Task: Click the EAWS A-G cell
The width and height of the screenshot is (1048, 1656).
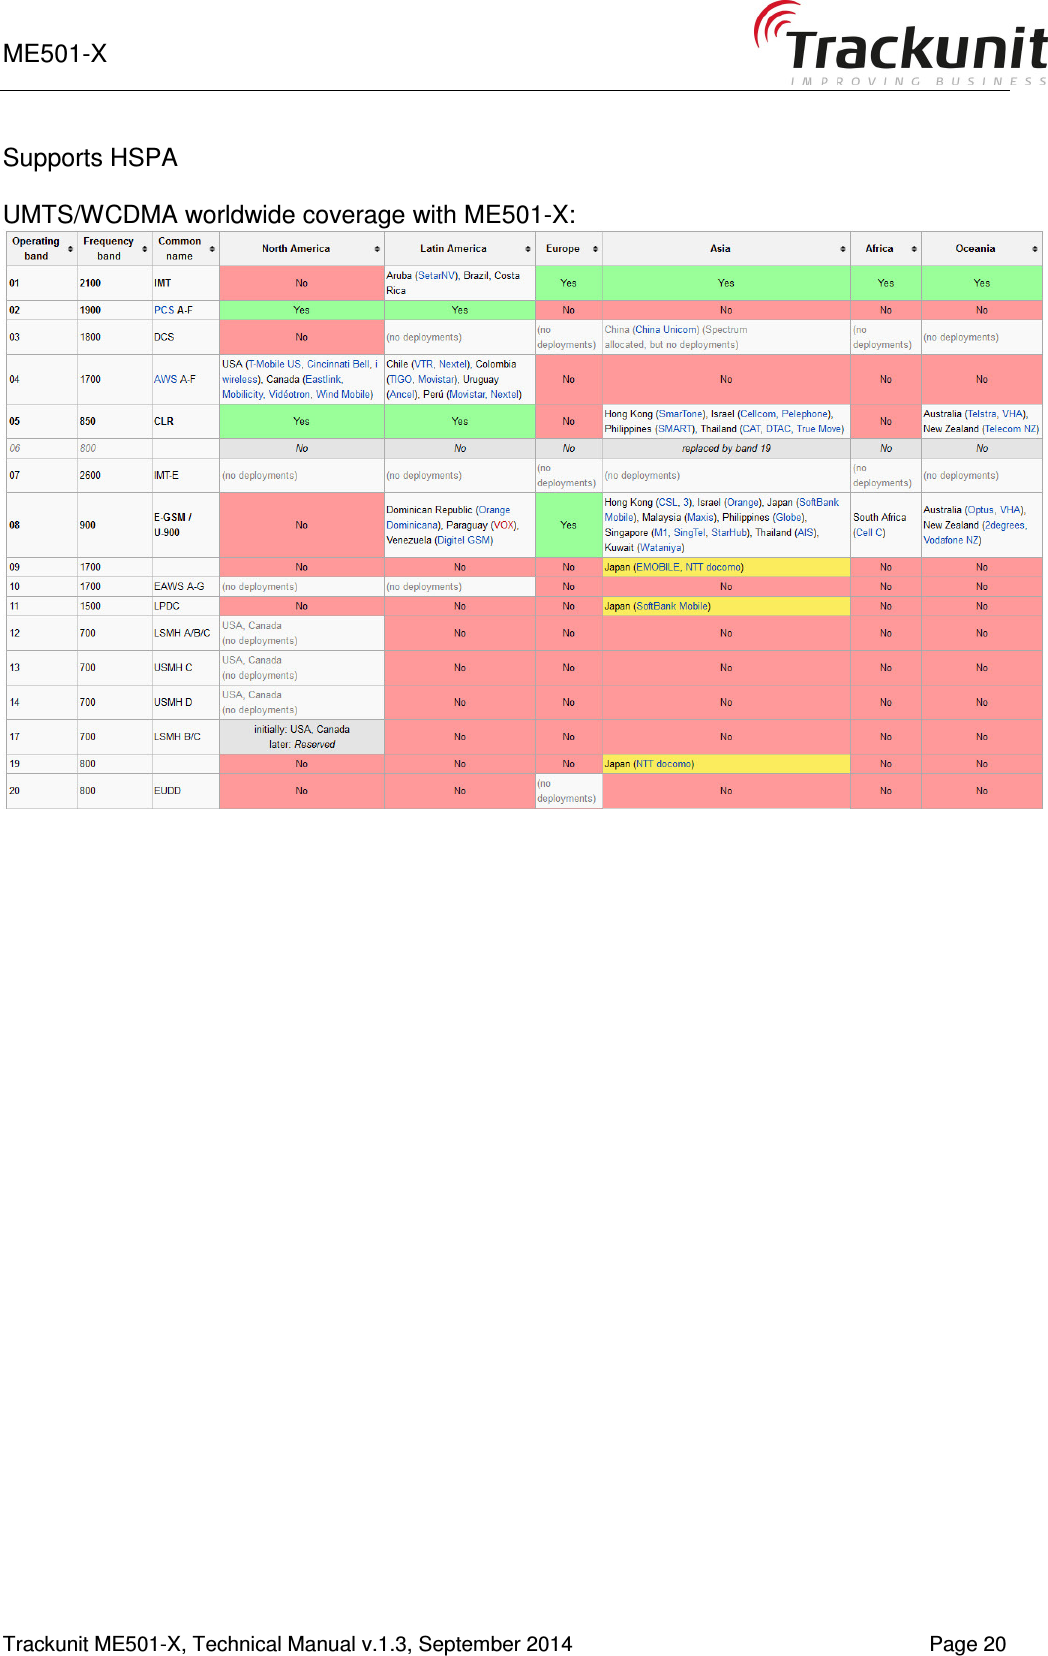Action: click(185, 586)
